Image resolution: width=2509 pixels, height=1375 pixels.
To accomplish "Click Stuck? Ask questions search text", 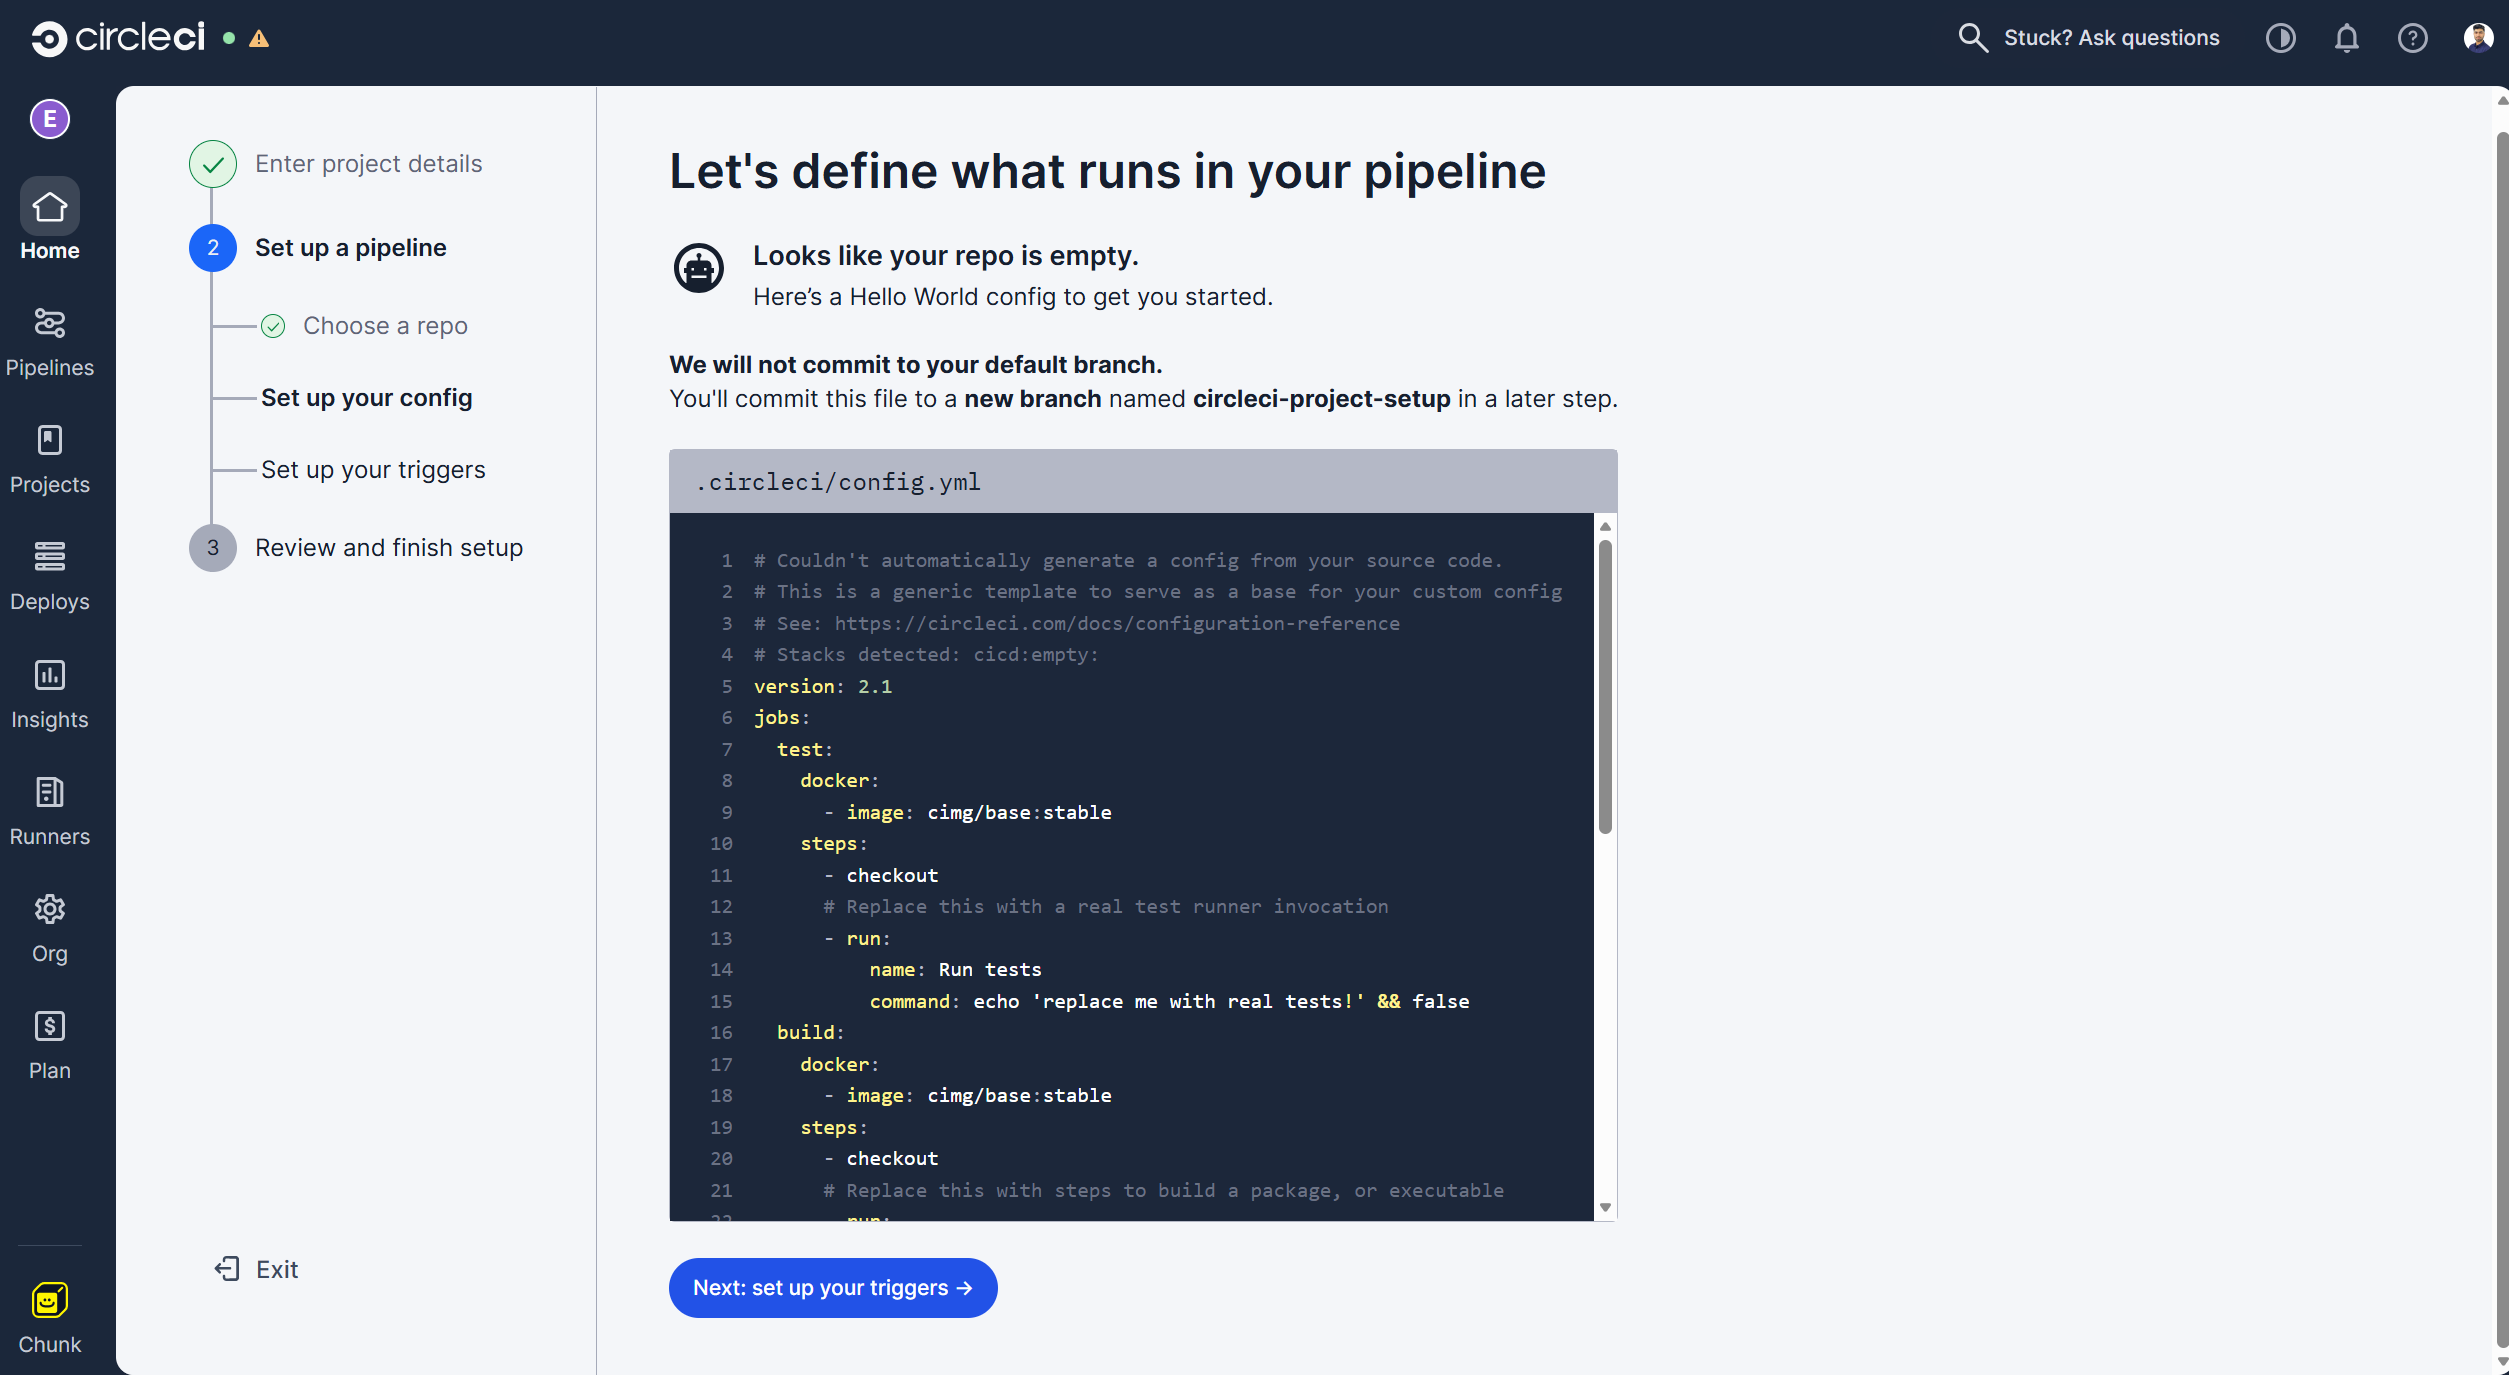I will [x=2111, y=38].
